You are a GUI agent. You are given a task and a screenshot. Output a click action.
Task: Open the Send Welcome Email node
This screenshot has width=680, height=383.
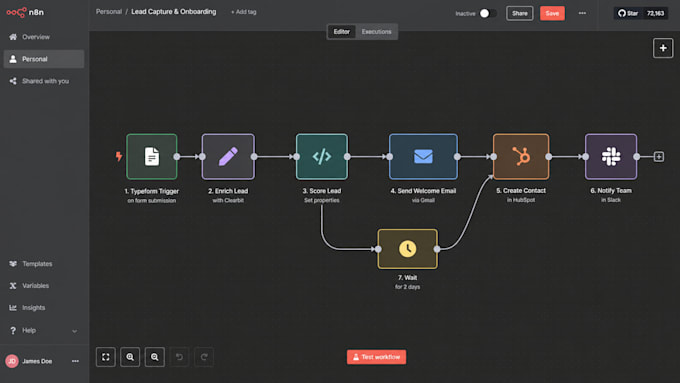point(423,157)
